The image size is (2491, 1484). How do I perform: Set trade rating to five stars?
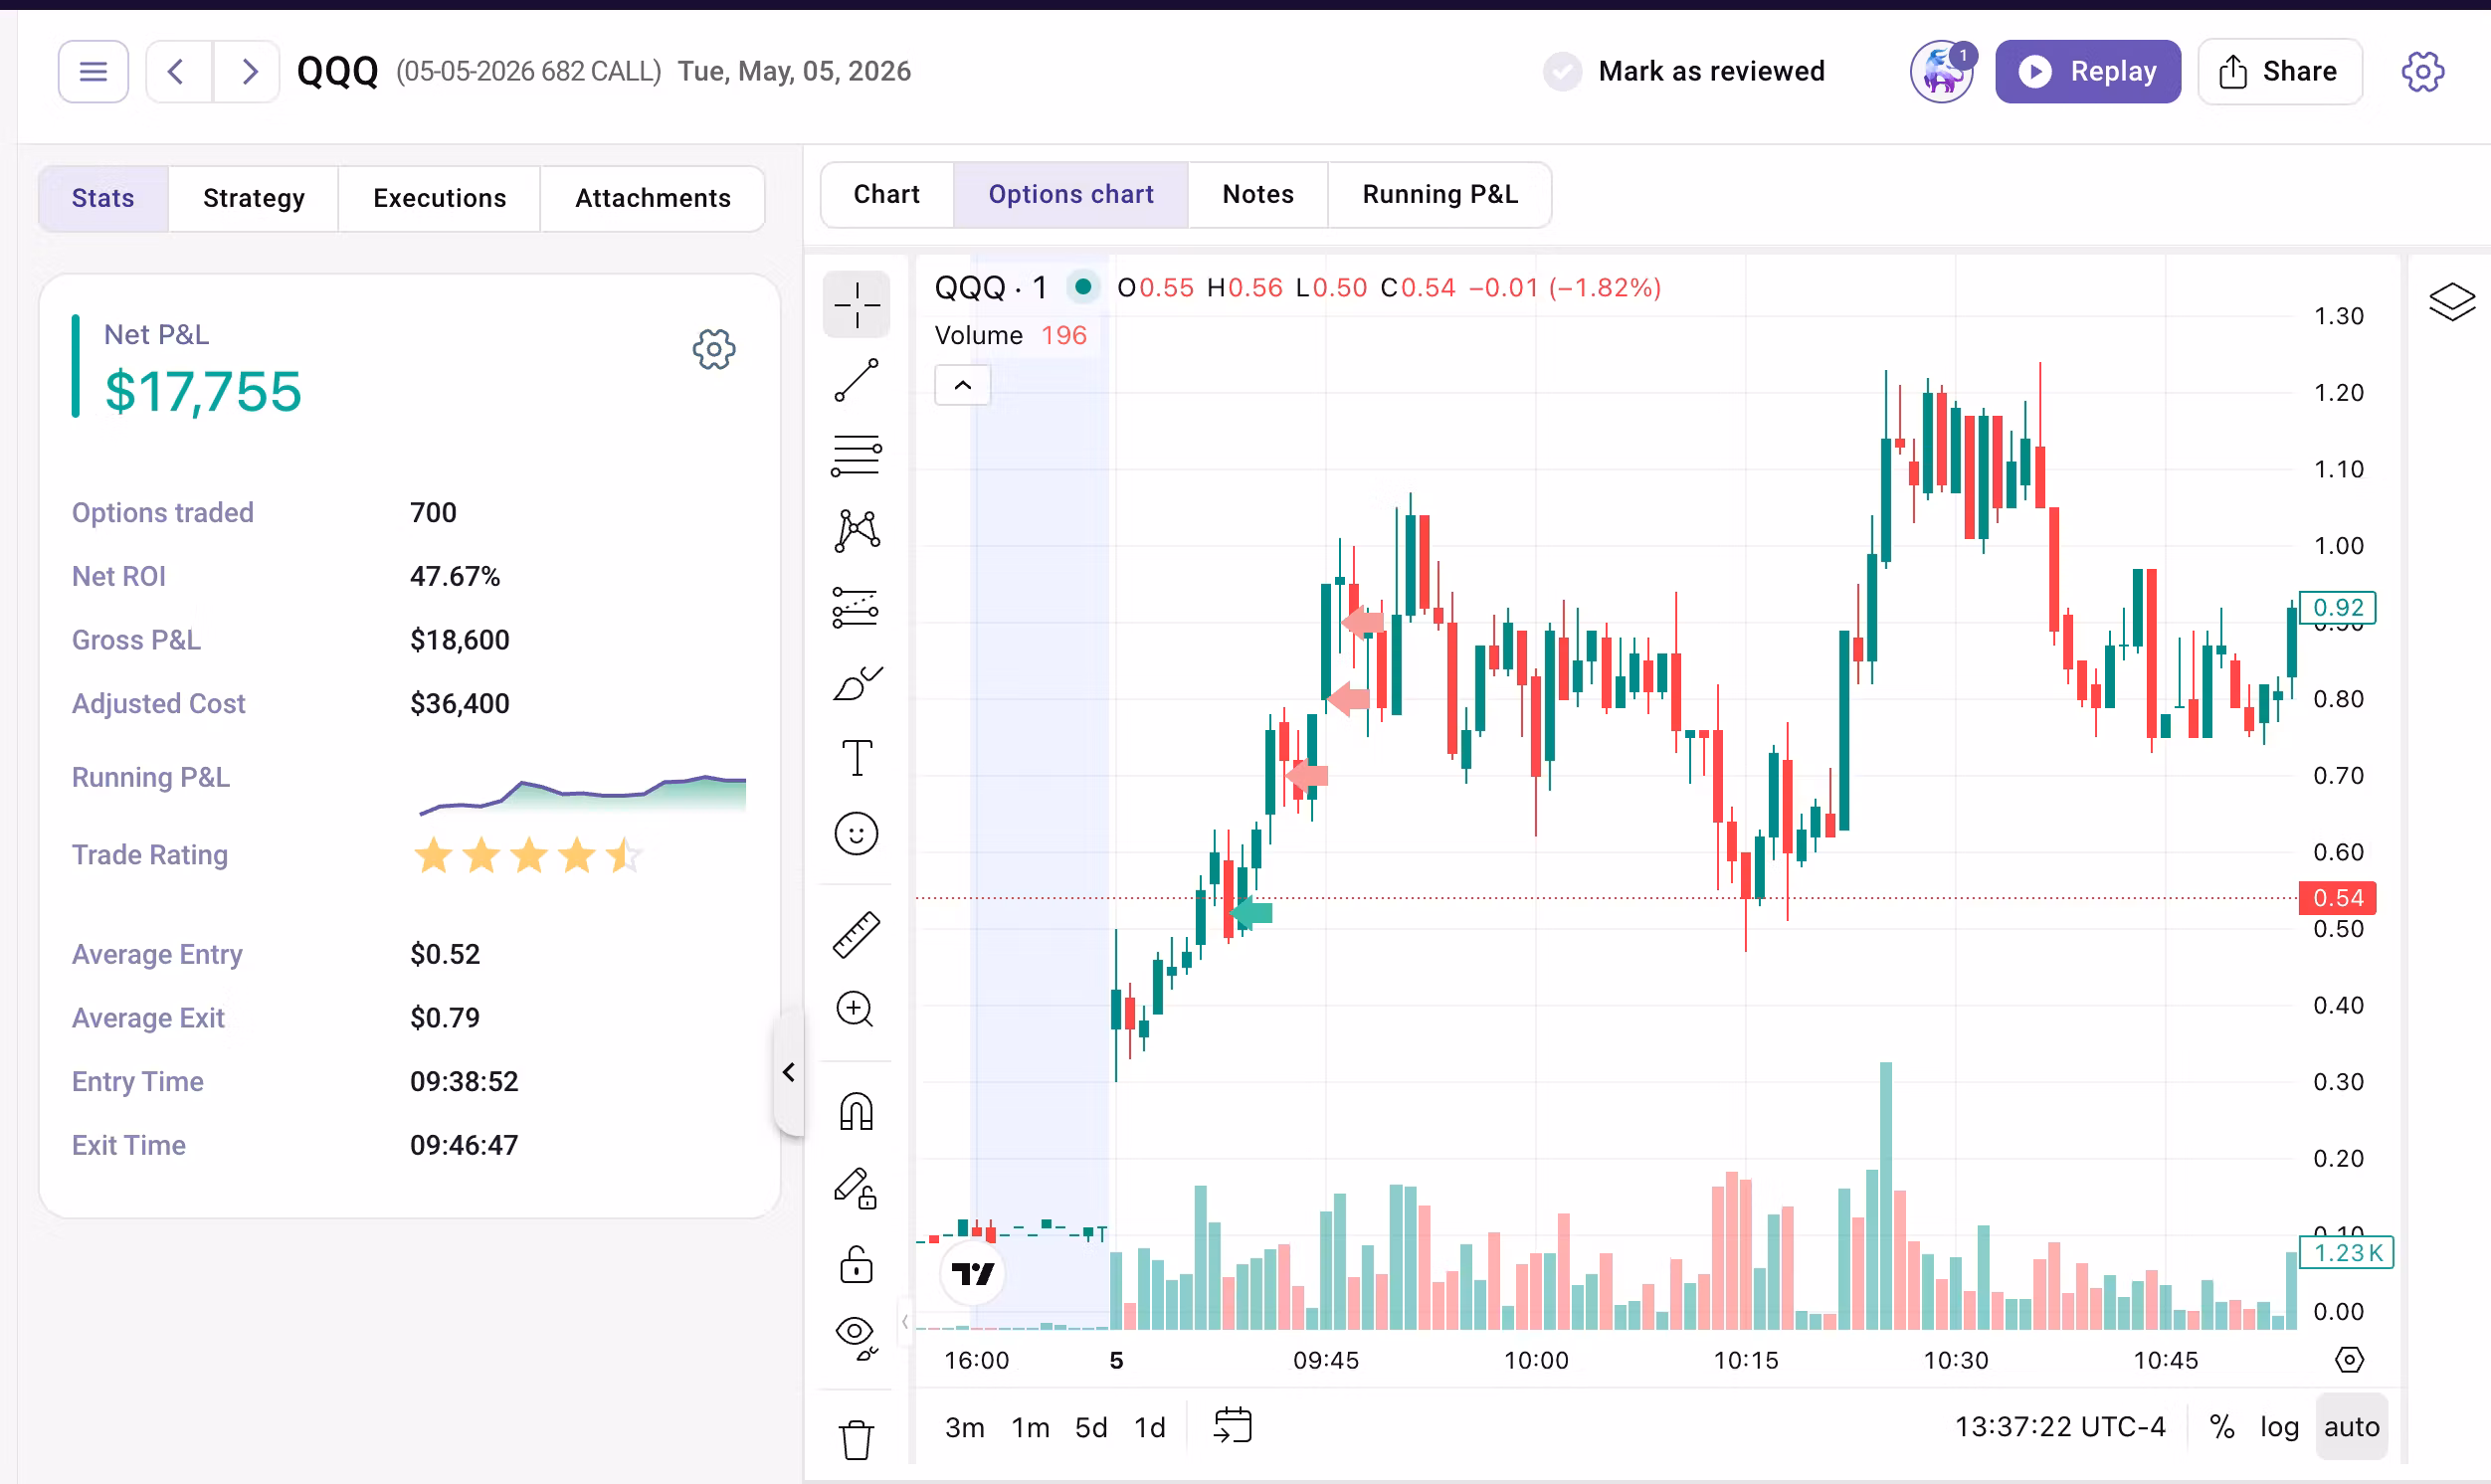coord(625,855)
